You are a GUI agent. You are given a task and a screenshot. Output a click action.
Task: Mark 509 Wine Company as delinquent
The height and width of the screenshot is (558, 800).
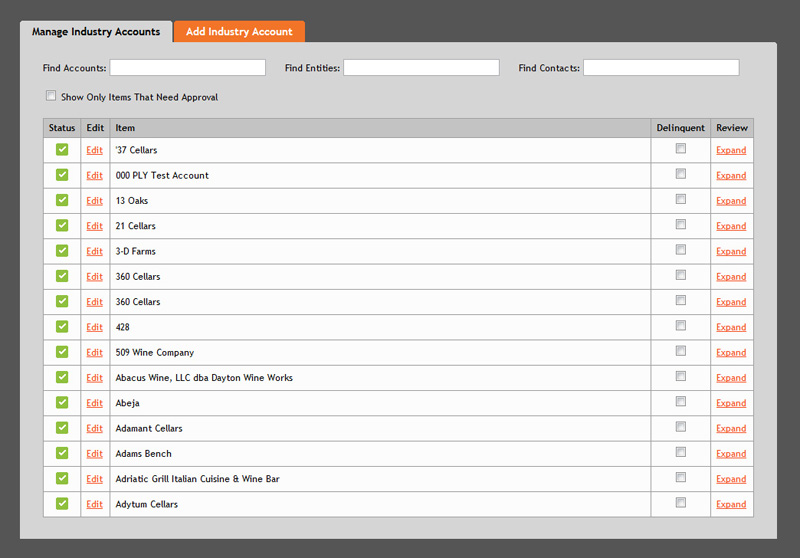click(x=681, y=351)
